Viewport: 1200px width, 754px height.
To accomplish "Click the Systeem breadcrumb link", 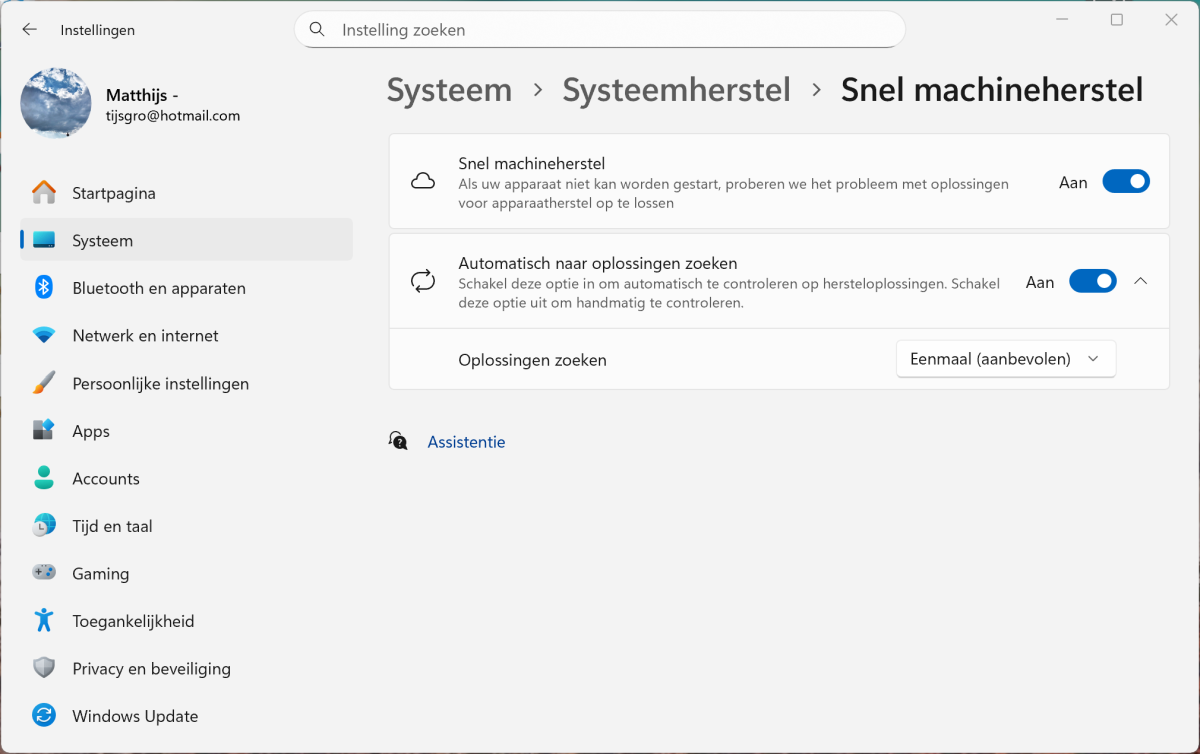I will click(449, 90).
